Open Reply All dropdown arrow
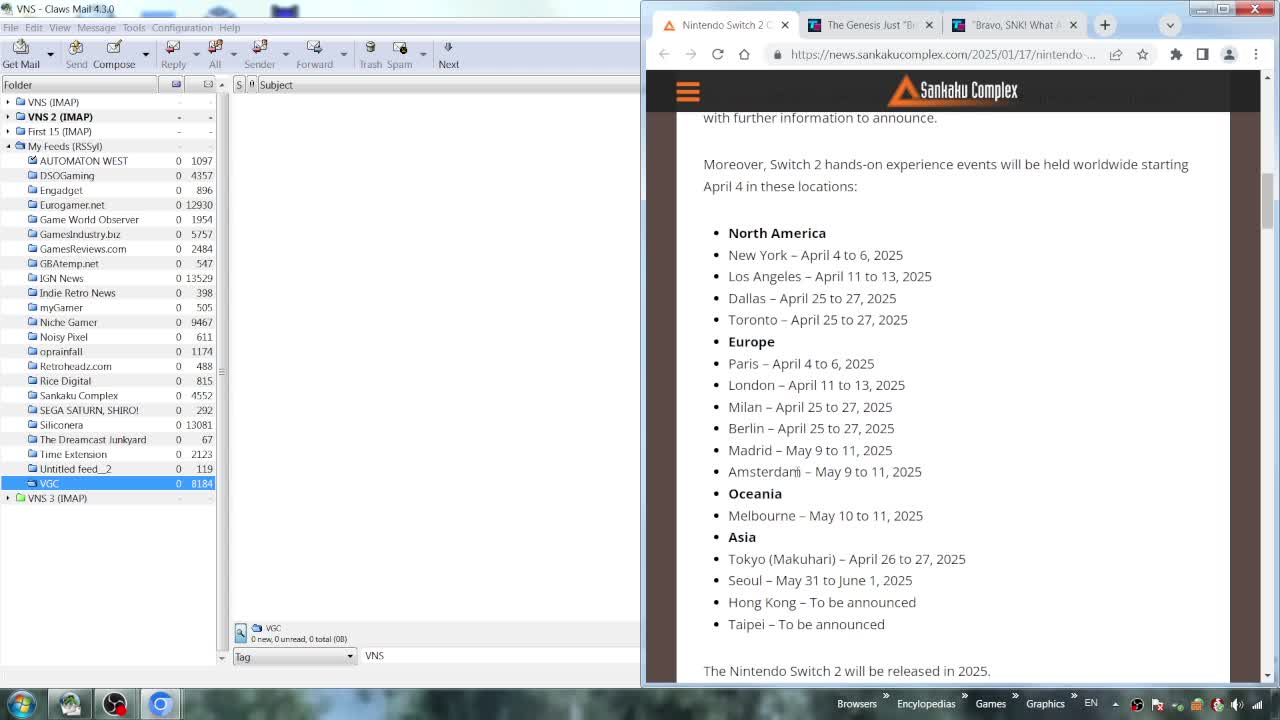This screenshot has height=720, width=1280. click(x=233, y=54)
